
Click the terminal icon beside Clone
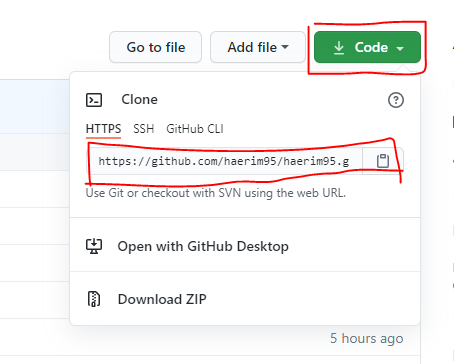pyautogui.click(x=94, y=100)
